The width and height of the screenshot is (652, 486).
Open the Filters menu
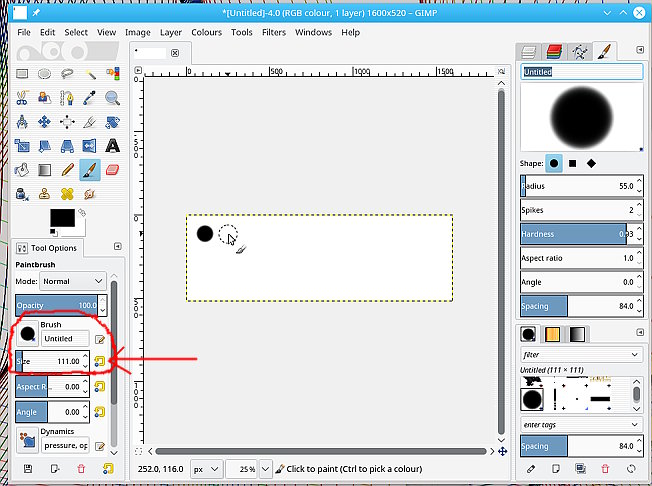[x=273, y=32]
